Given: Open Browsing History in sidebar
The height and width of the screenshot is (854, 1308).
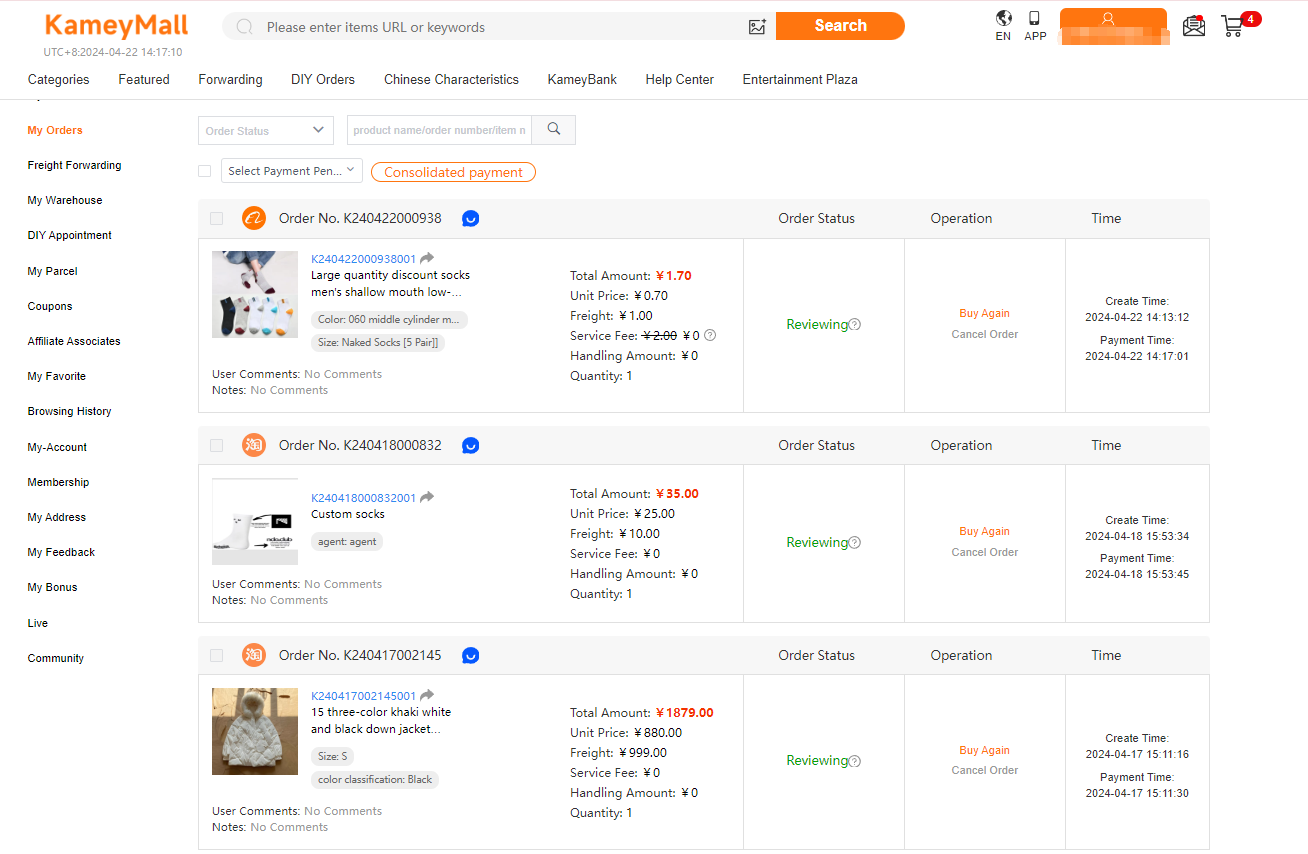Looking at the screenshot, I should coord(69,411).
